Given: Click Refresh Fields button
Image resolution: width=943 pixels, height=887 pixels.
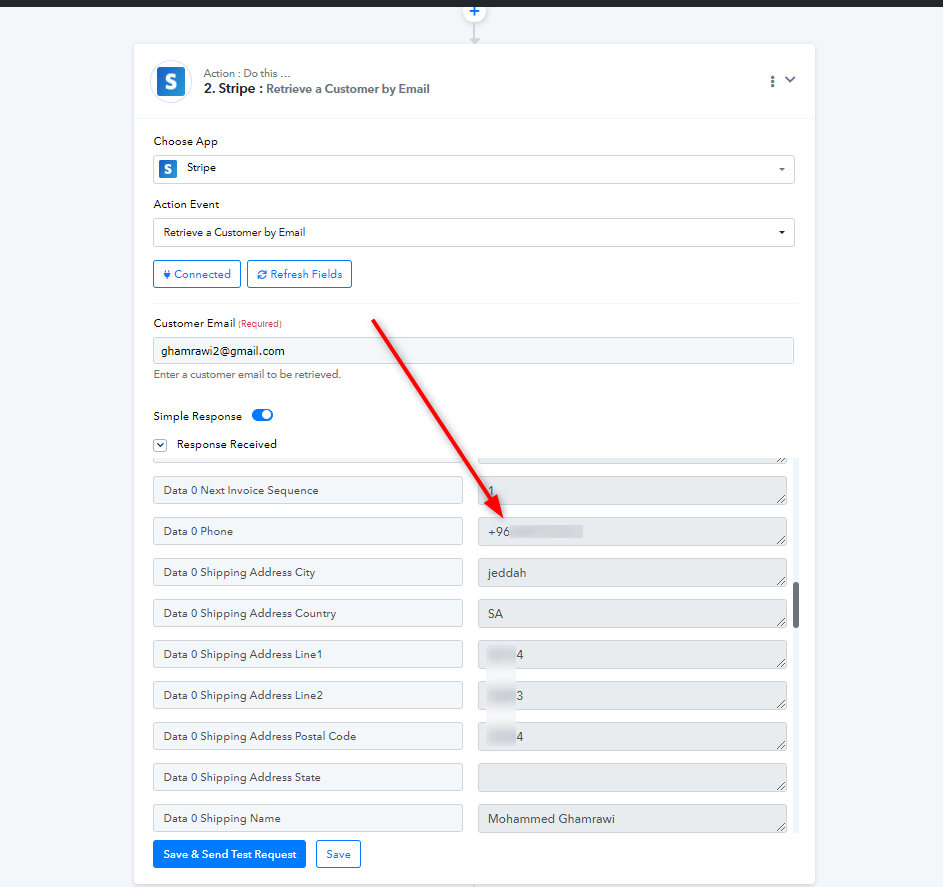Looking at the screenshot, I should (x=299, y=274).
